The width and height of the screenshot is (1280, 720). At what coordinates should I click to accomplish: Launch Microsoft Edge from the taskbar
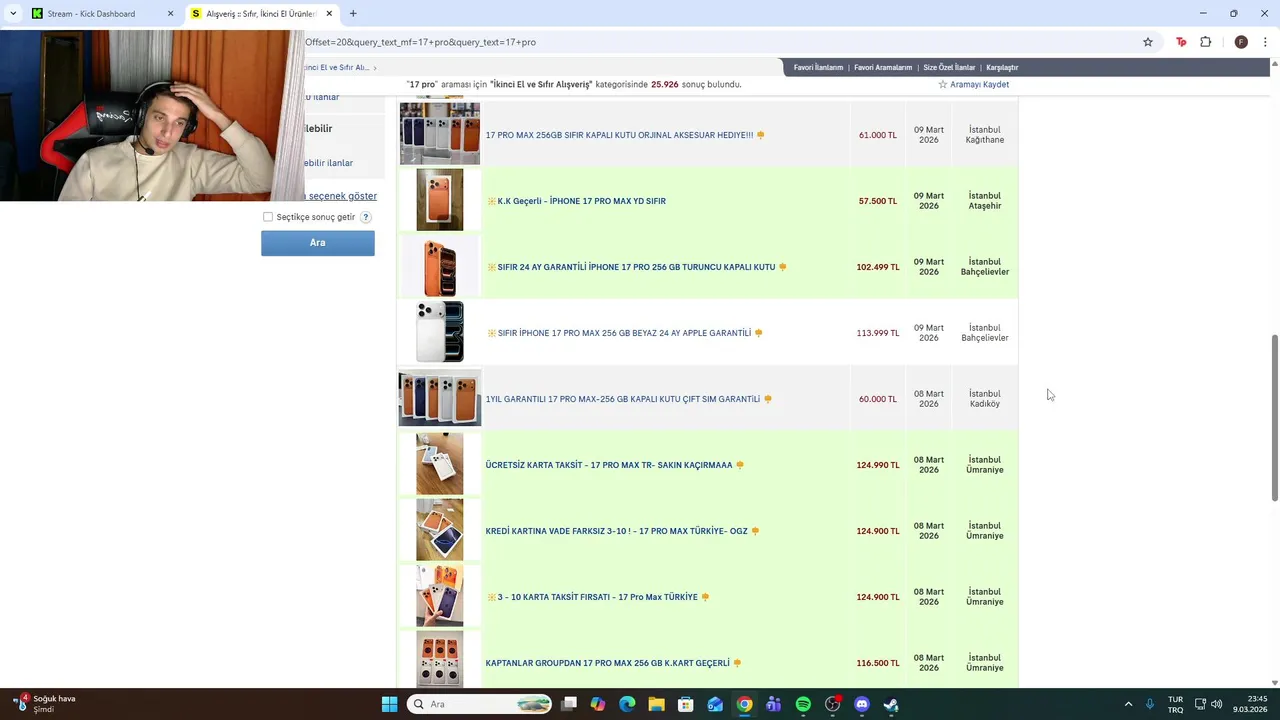click(x=627, y=704)
